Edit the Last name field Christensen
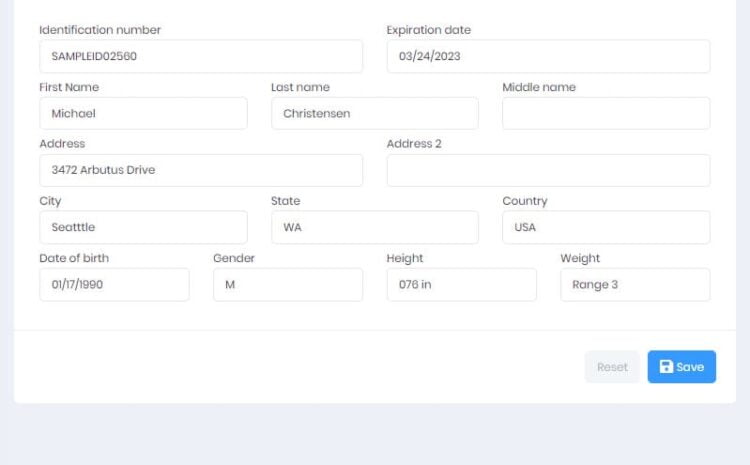 click(x=375, y=113)
